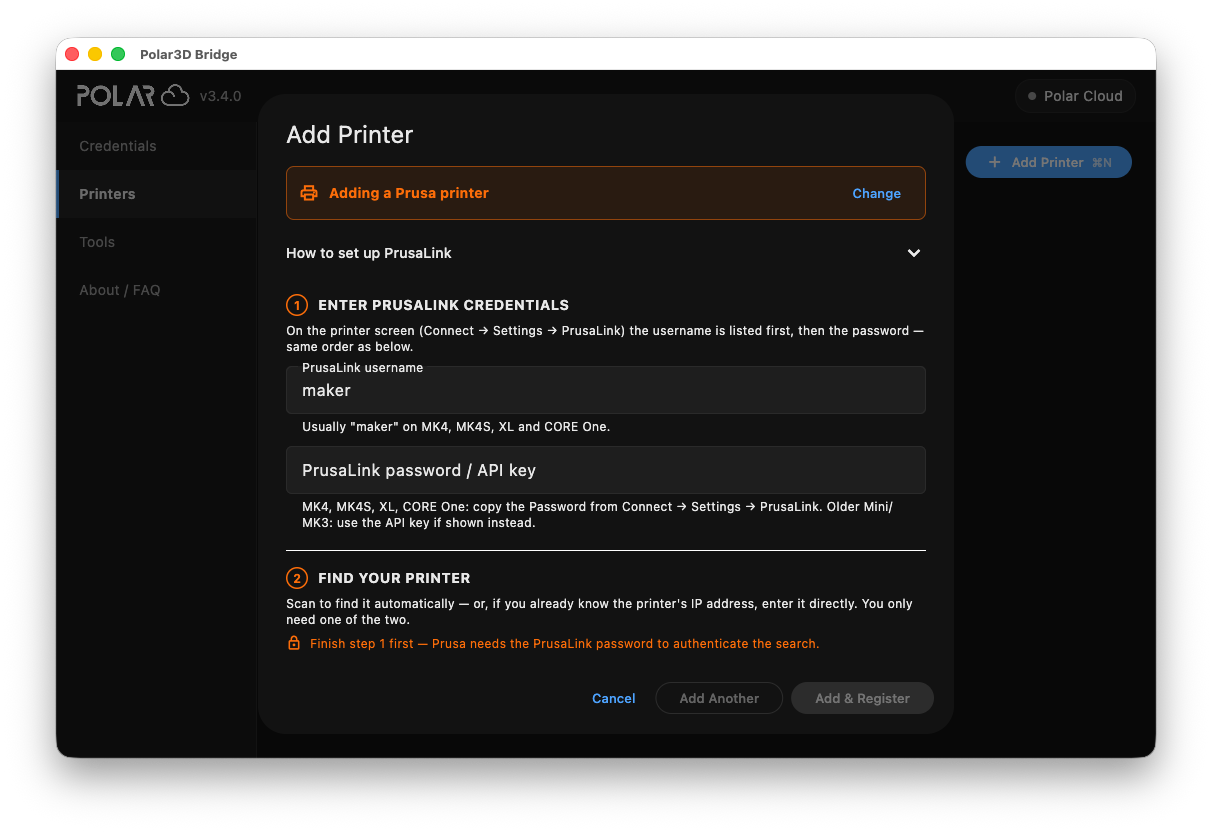Click the FIND YOUR PRINTER heading
Image resolution: width=1212 pixels, height=832 pixels.
tap(394, 578)
